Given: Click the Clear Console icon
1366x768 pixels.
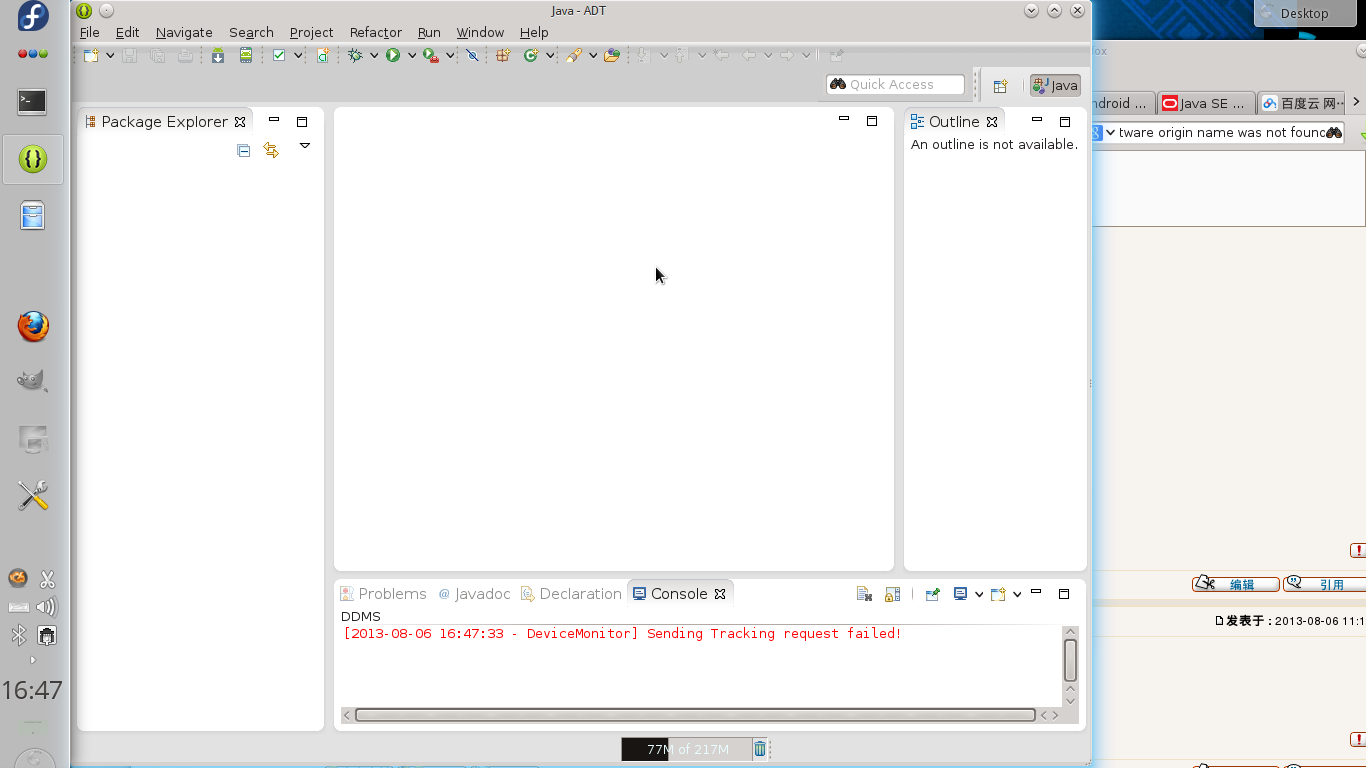Looking at the screenshot, I should pos(865,594).
